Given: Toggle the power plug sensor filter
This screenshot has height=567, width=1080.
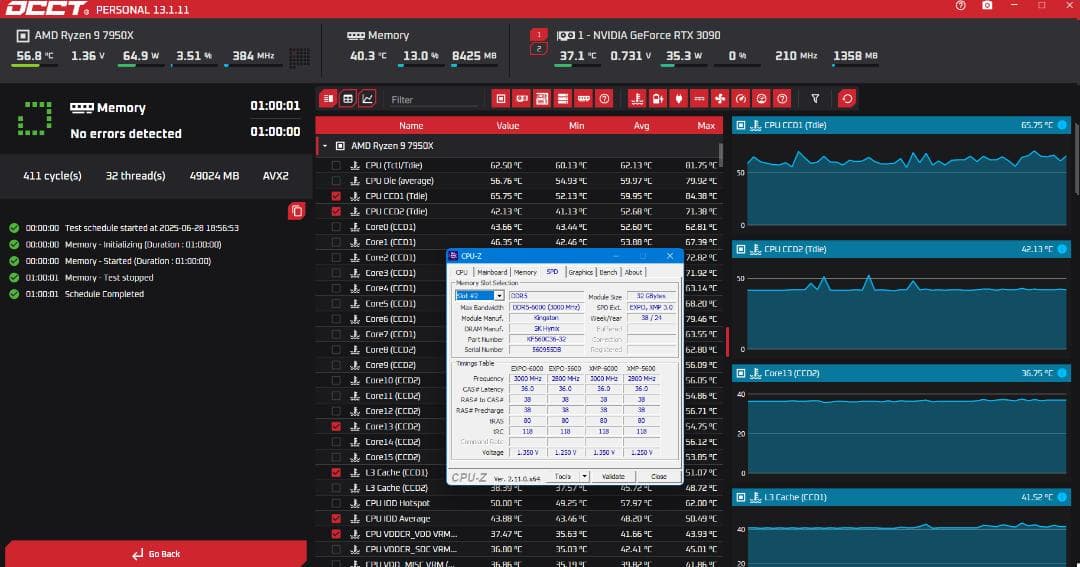Looking at the screenshot, I should point(678,99).
